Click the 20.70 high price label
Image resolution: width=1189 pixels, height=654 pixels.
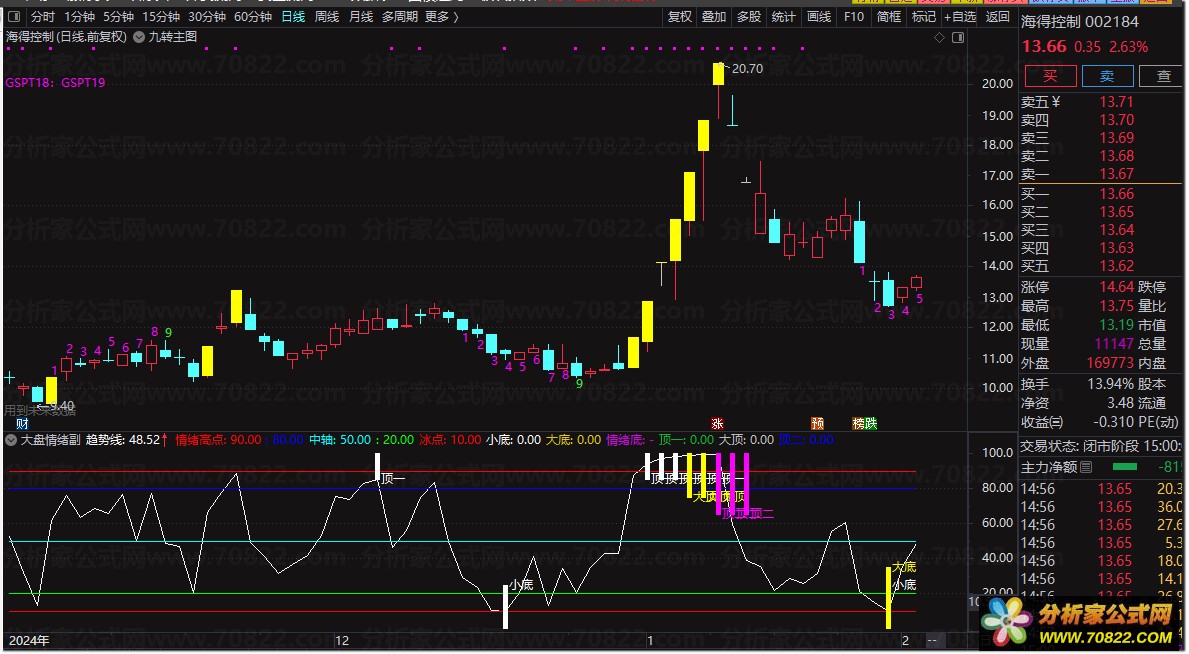(x=748, y=68)
